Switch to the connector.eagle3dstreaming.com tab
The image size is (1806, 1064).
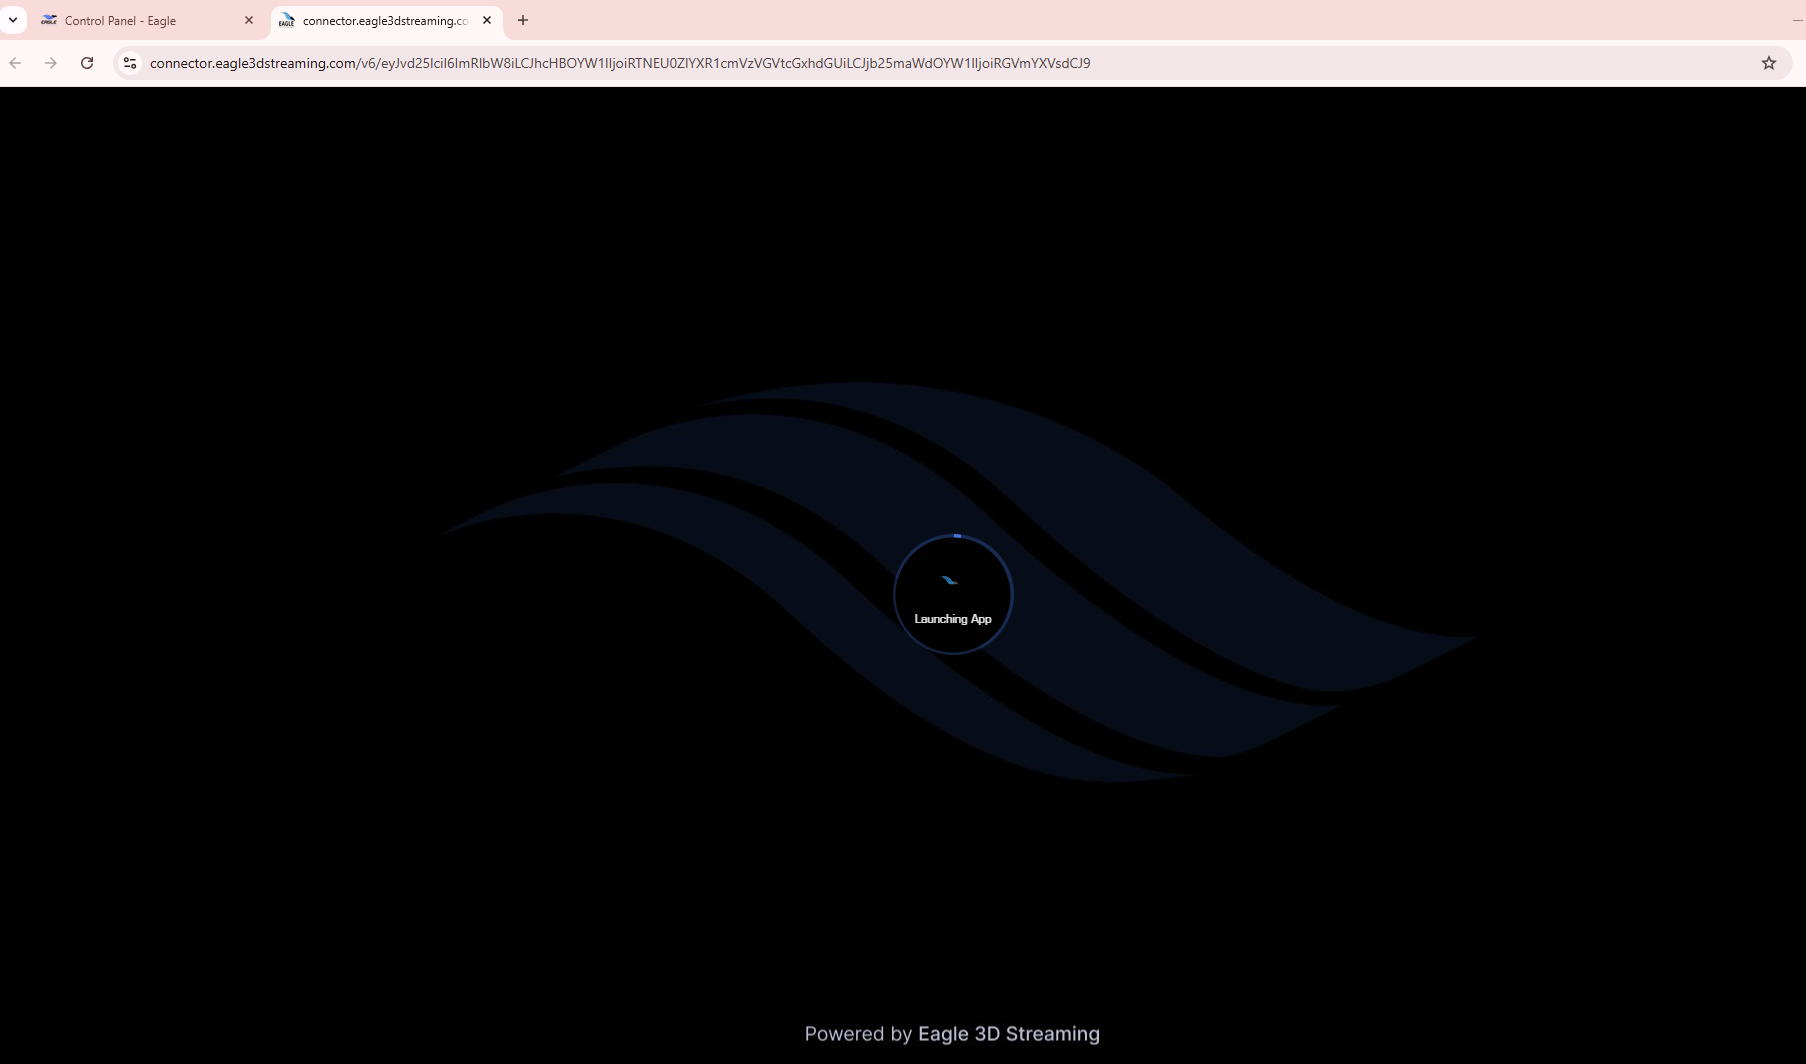click(x=380, y=20)
